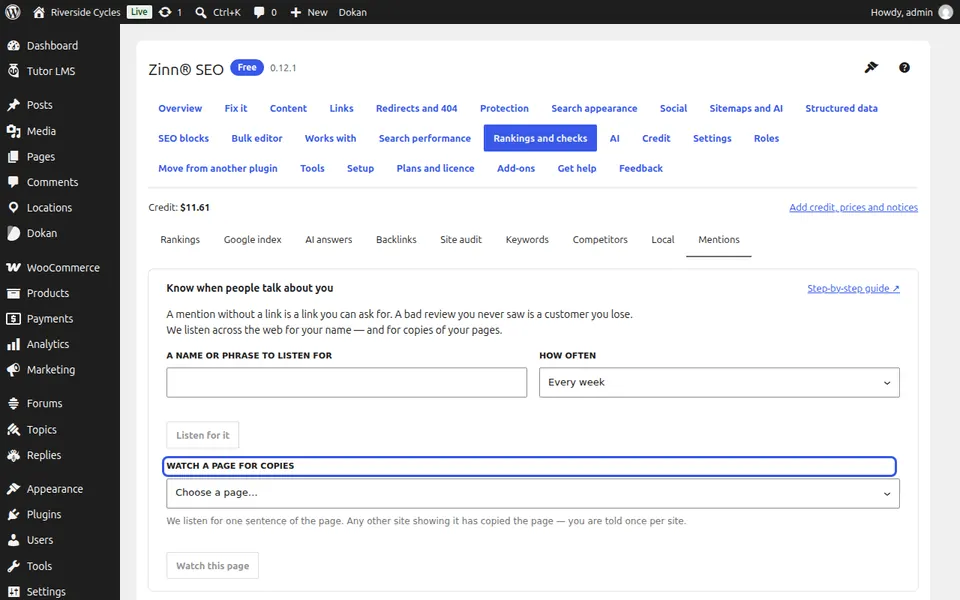Image resolution: width=960 pixels, height=600 pixels.
Task: Focus the name or phrase input field
Action: 347,383
